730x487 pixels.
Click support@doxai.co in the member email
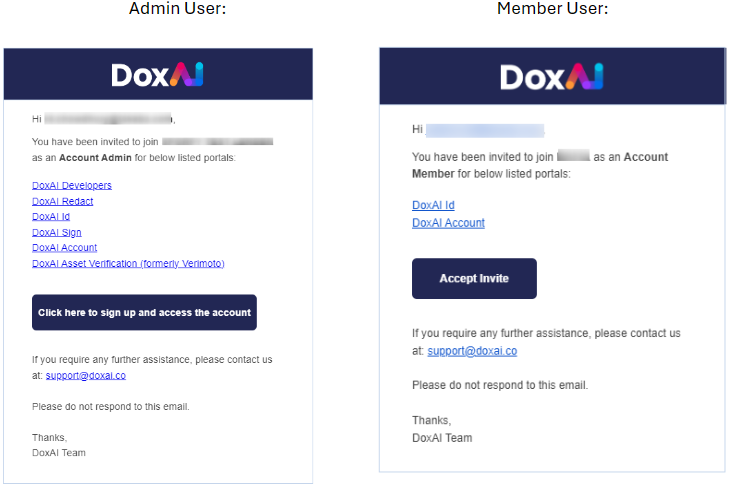pyautogui.click(x=472, y=351)
